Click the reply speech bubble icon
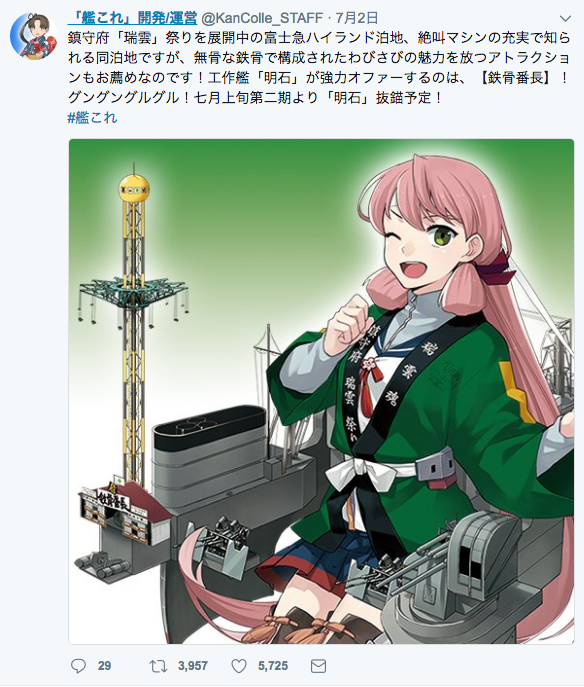This screenshot has width=584, height=687. tap(78, 666)
